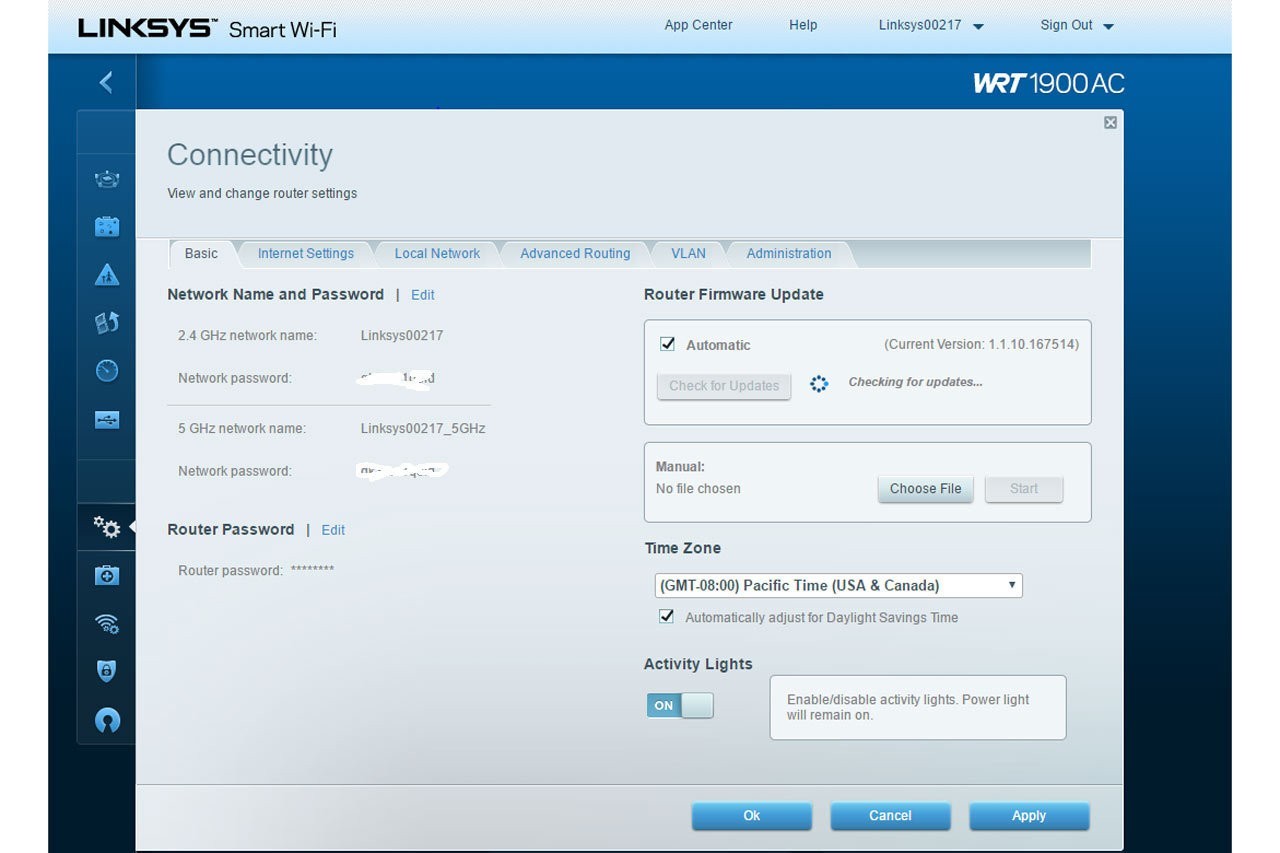Open the Local Network tab

click(437, 253)
